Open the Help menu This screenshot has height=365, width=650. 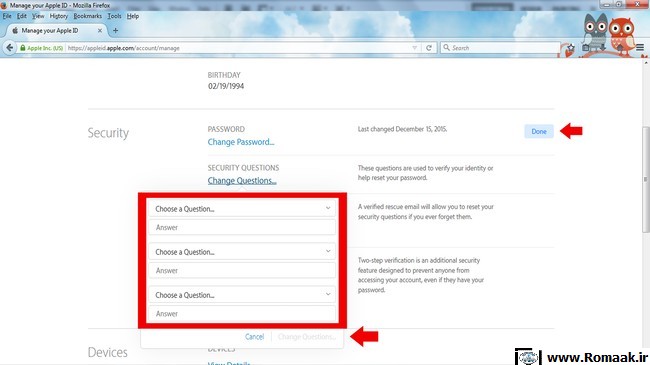coord(133,16)
